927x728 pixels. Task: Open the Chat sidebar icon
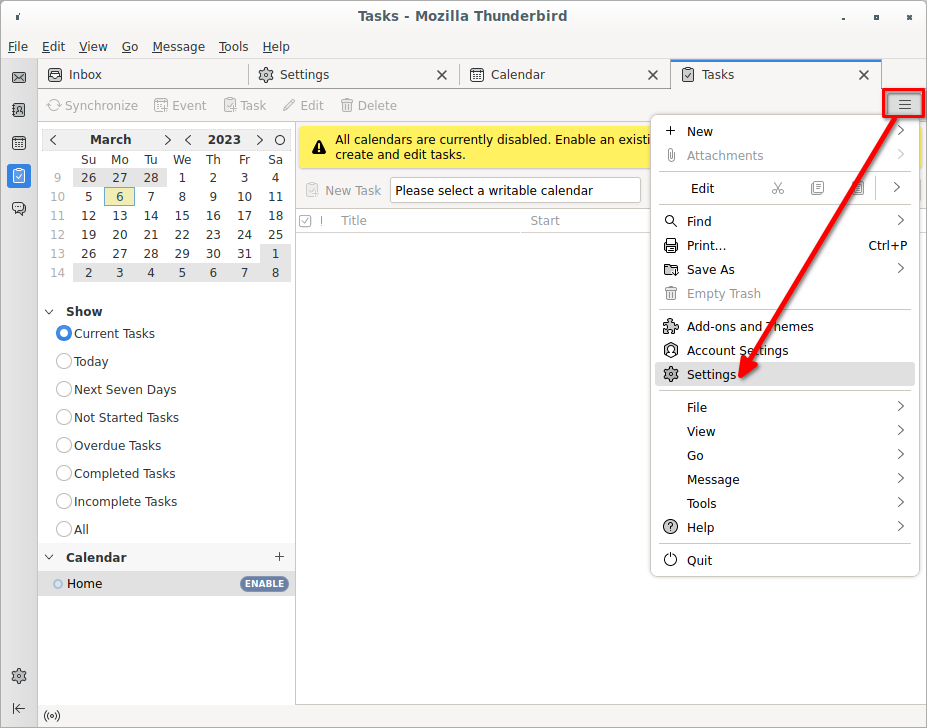click(x=18, y=208)
